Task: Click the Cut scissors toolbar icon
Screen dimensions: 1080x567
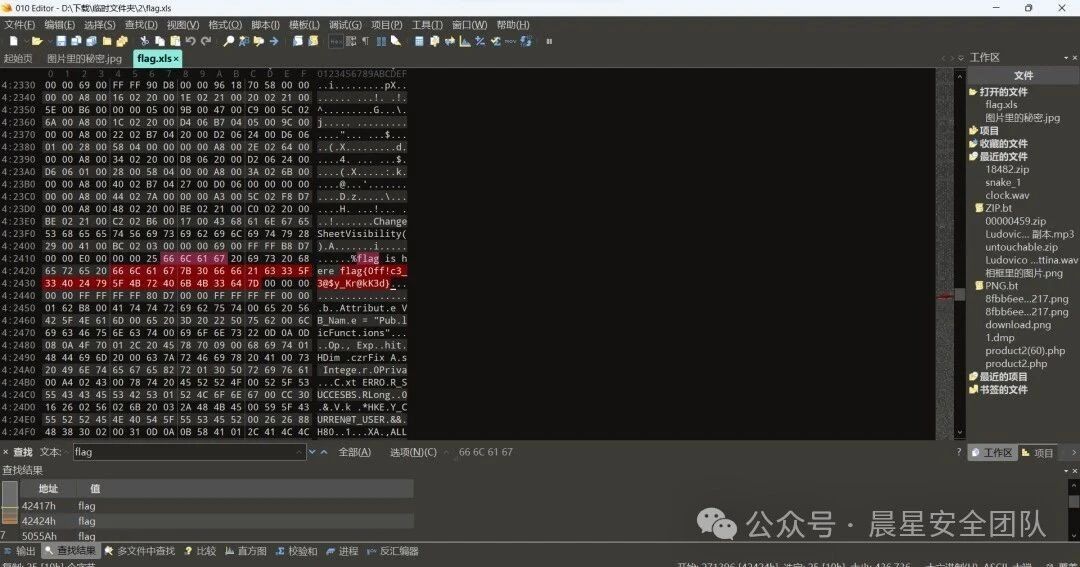Action: click(x=144, y=41)
